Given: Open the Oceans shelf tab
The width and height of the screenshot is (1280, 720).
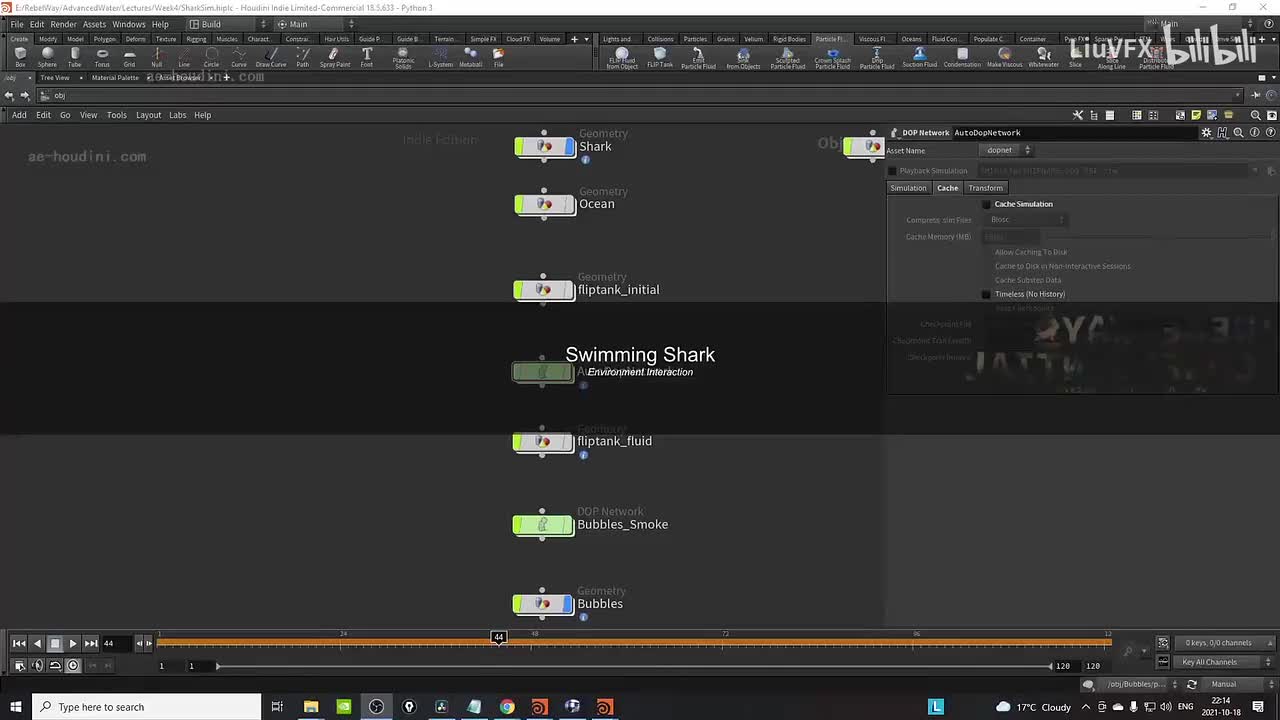Looking at the screenshot, I should click(x=911, y=39).
